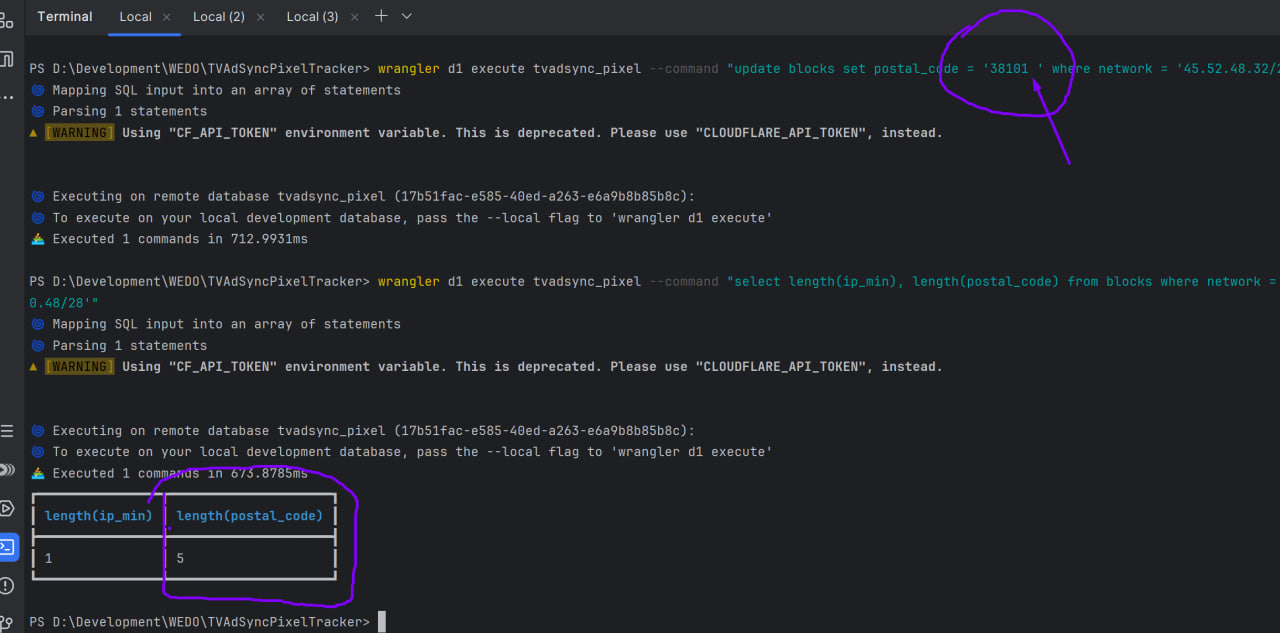Toggle the Terminal tool window icon
1280x633 pixels.
(x=7, y=547)
